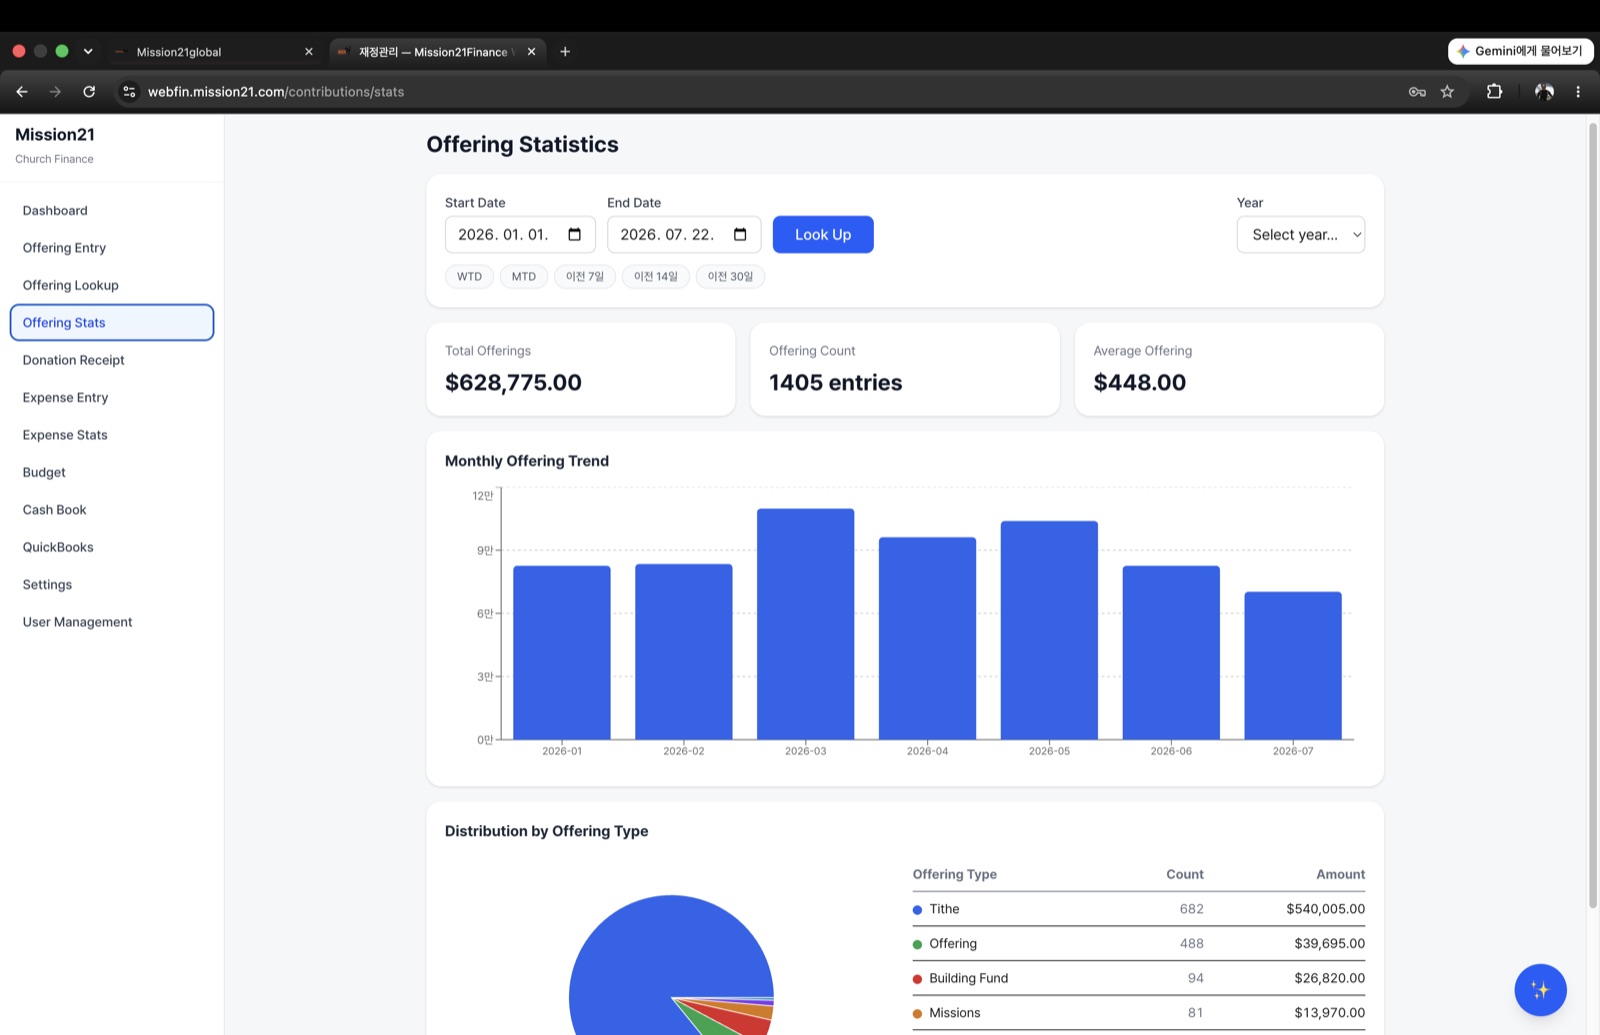Go back to the previous page
1600x1035 pixels.
[x=22, y=92]
